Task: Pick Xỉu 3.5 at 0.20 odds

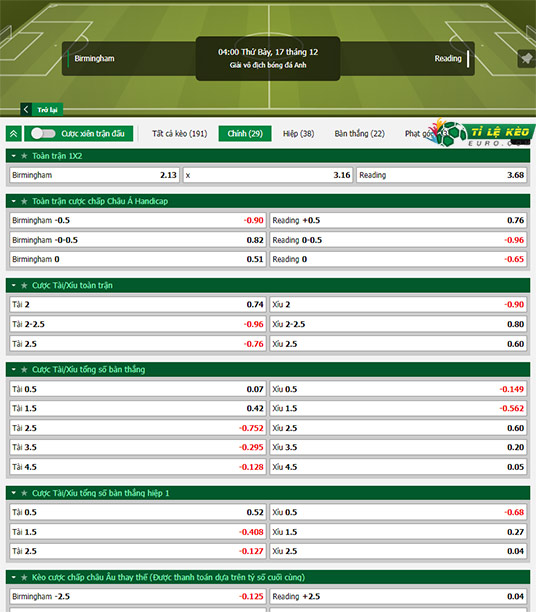Action: coord(398,447)
